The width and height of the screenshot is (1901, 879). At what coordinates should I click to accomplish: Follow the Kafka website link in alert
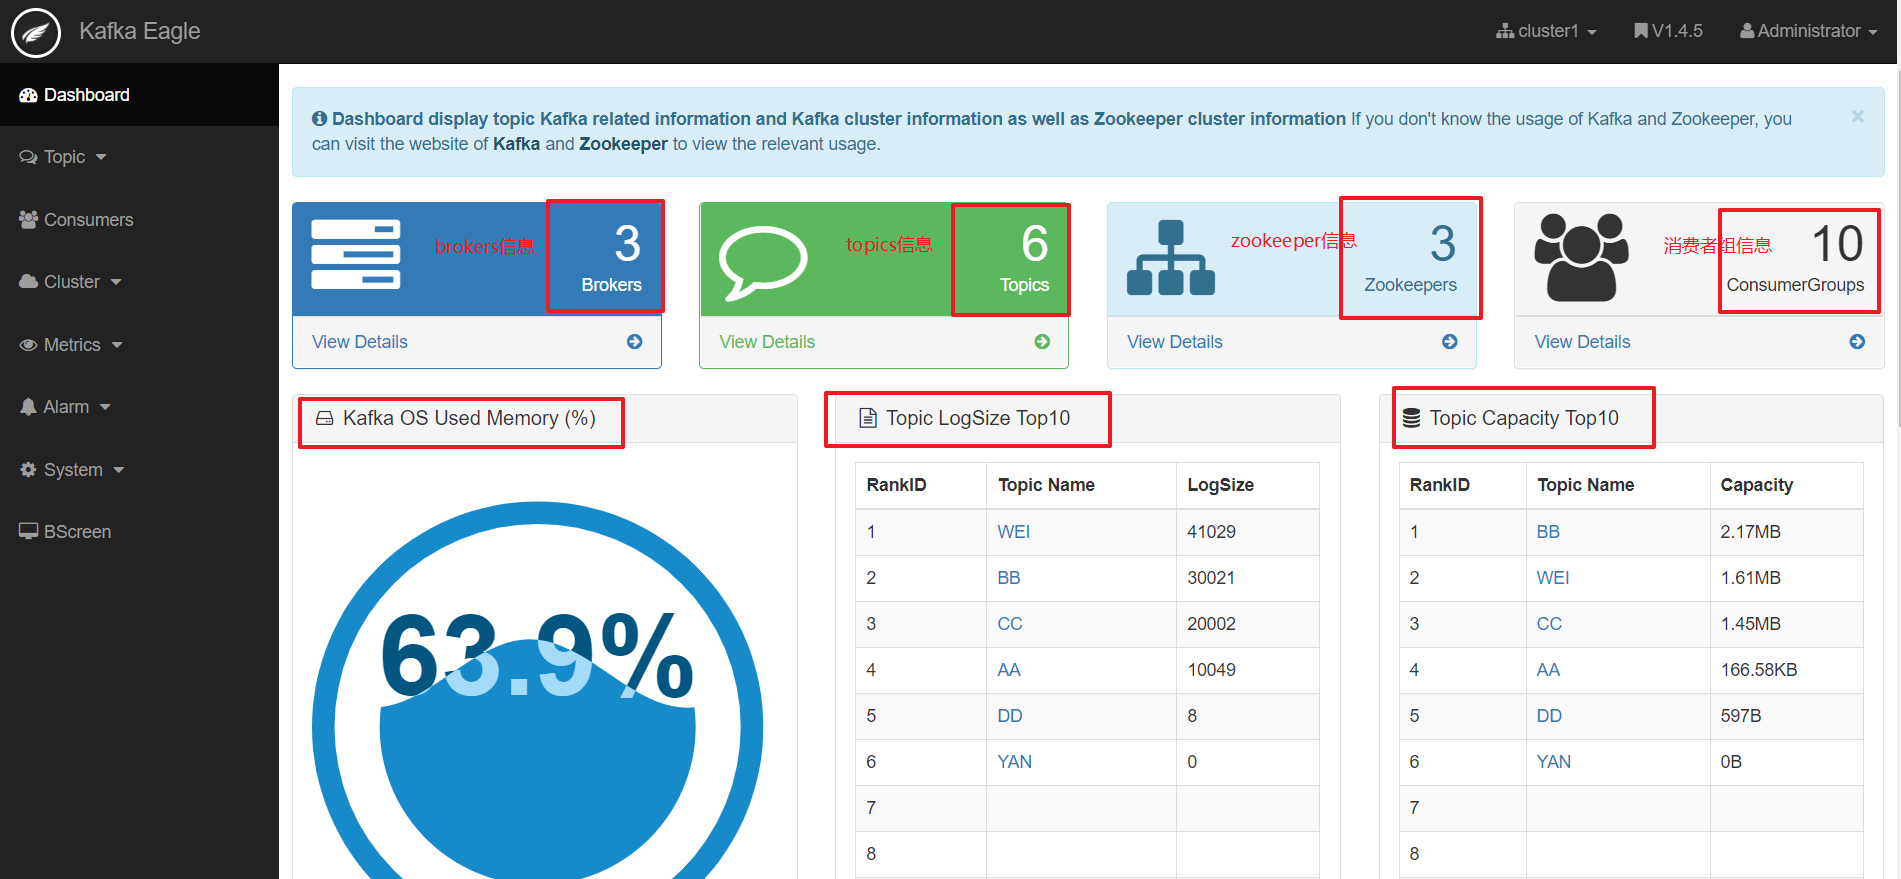tap(516, 144)
